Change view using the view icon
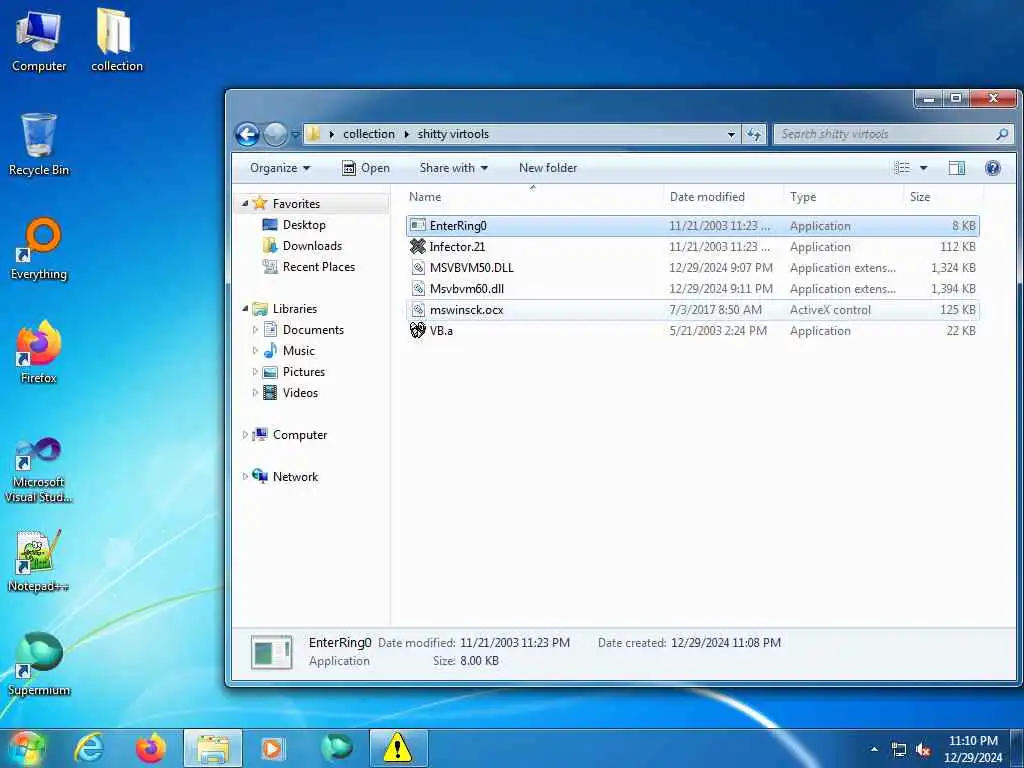 pos(902,168)
